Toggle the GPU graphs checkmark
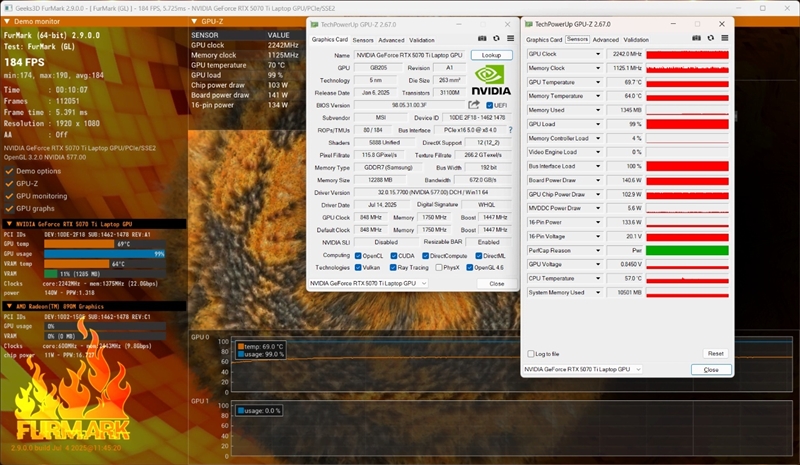800x465 pixels. (x=9, y=208)
